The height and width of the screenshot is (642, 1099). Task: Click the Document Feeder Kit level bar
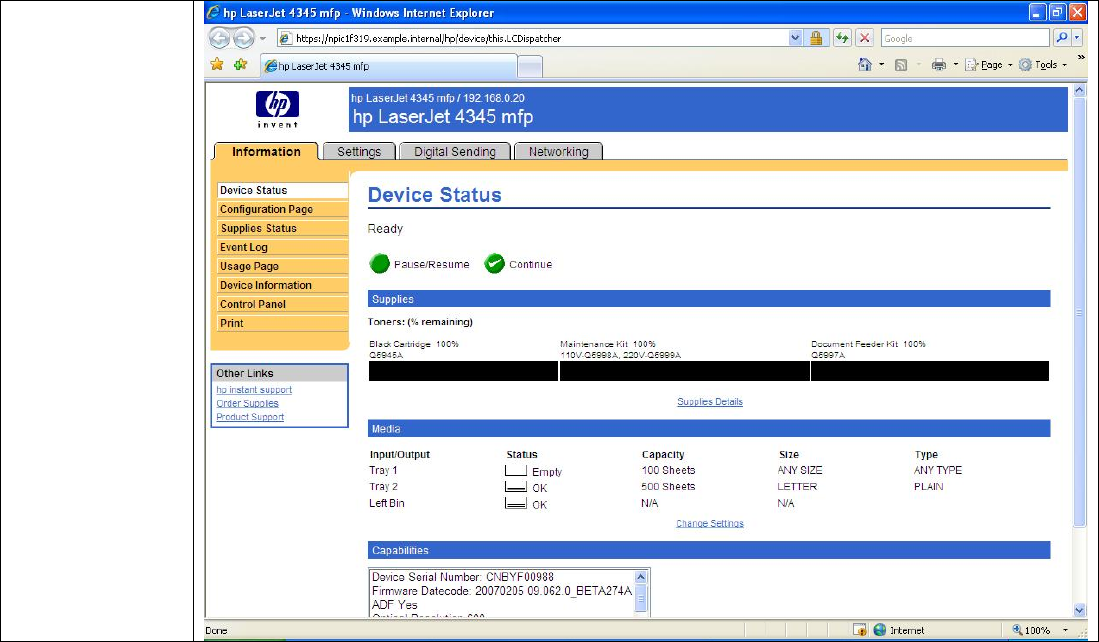pos(930,371)
